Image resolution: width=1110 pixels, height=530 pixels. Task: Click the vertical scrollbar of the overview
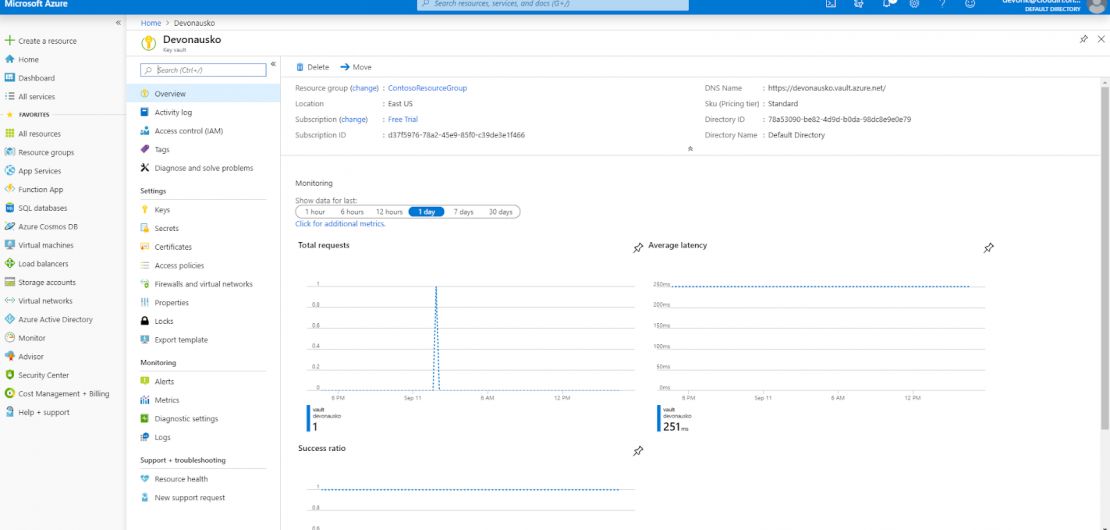point(1105,258)
